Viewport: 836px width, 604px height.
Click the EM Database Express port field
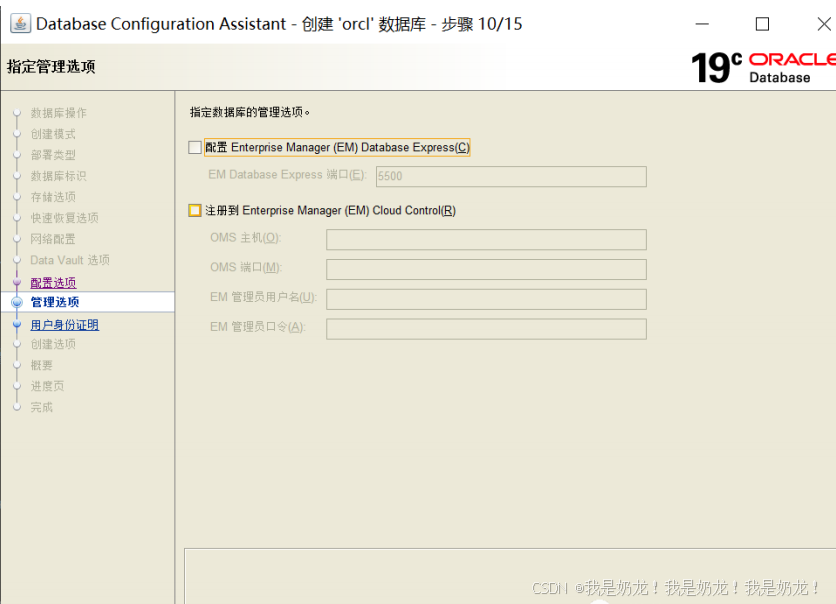511,176
